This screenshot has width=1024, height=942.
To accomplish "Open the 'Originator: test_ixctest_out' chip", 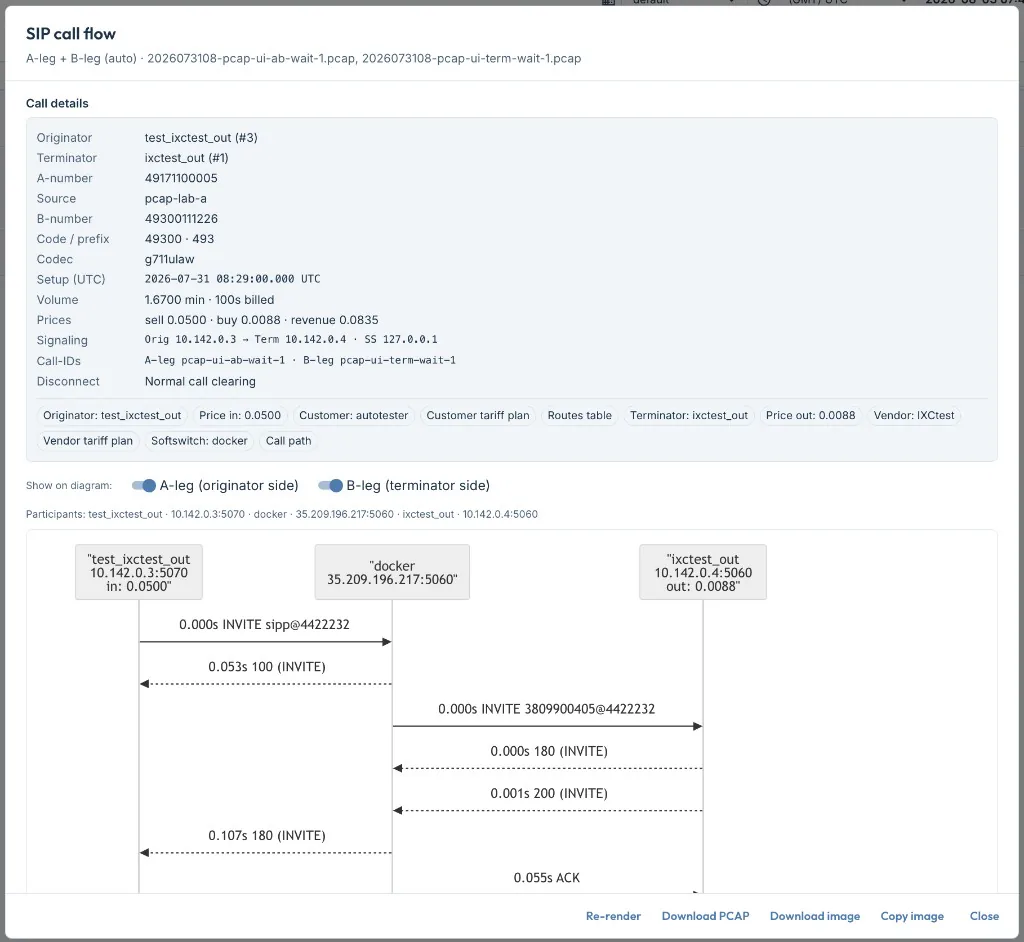I will click(112, 415).
